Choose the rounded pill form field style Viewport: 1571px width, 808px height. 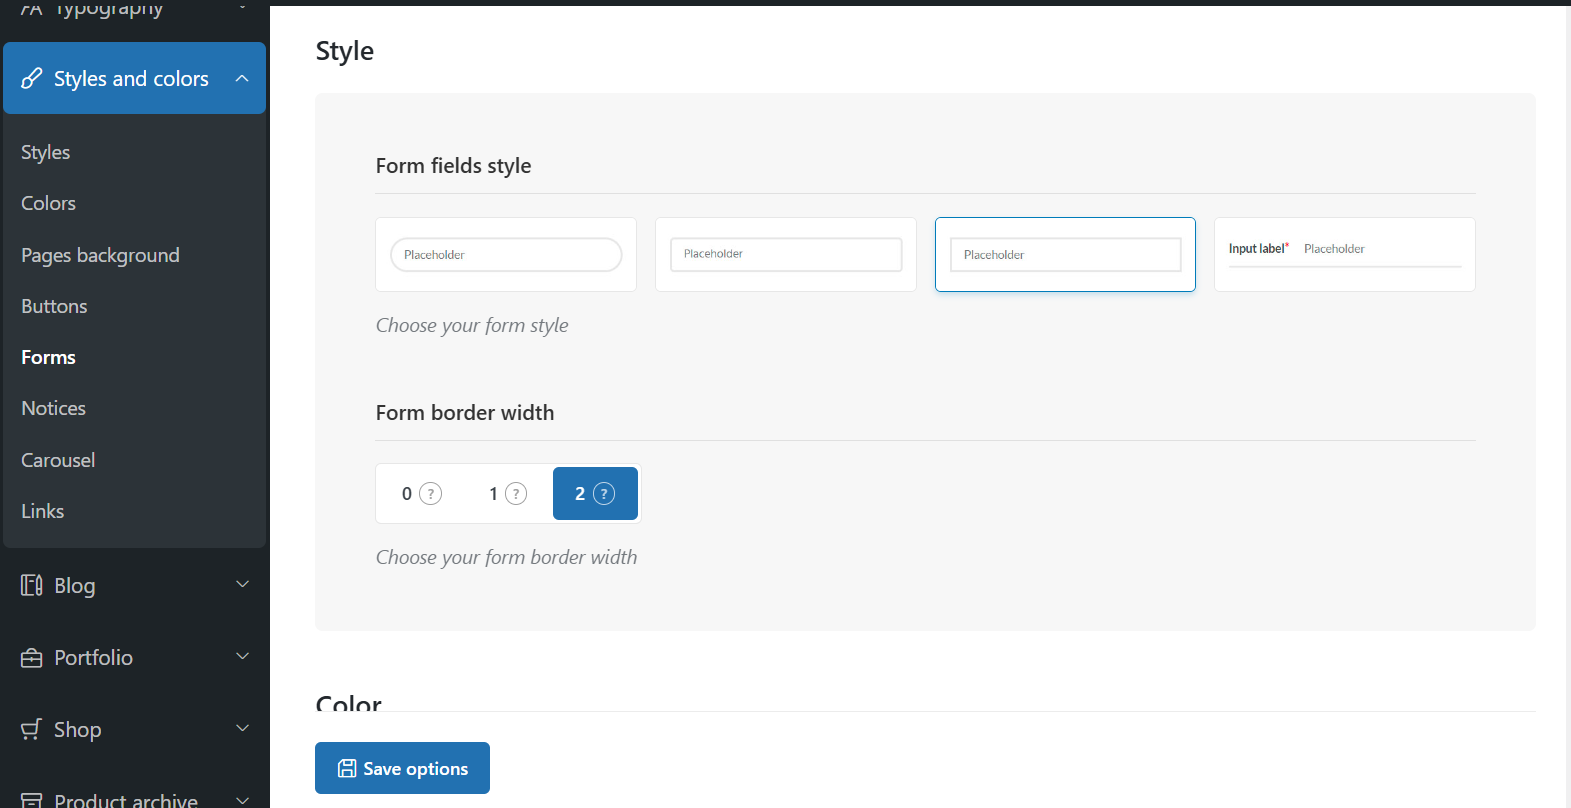(506, 254)
